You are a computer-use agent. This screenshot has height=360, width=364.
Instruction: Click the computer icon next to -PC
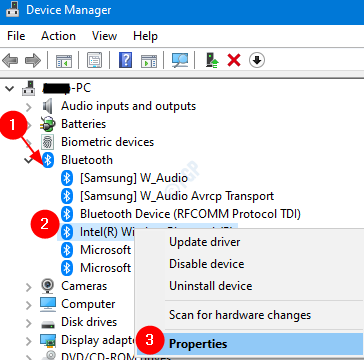pos(29,88)
